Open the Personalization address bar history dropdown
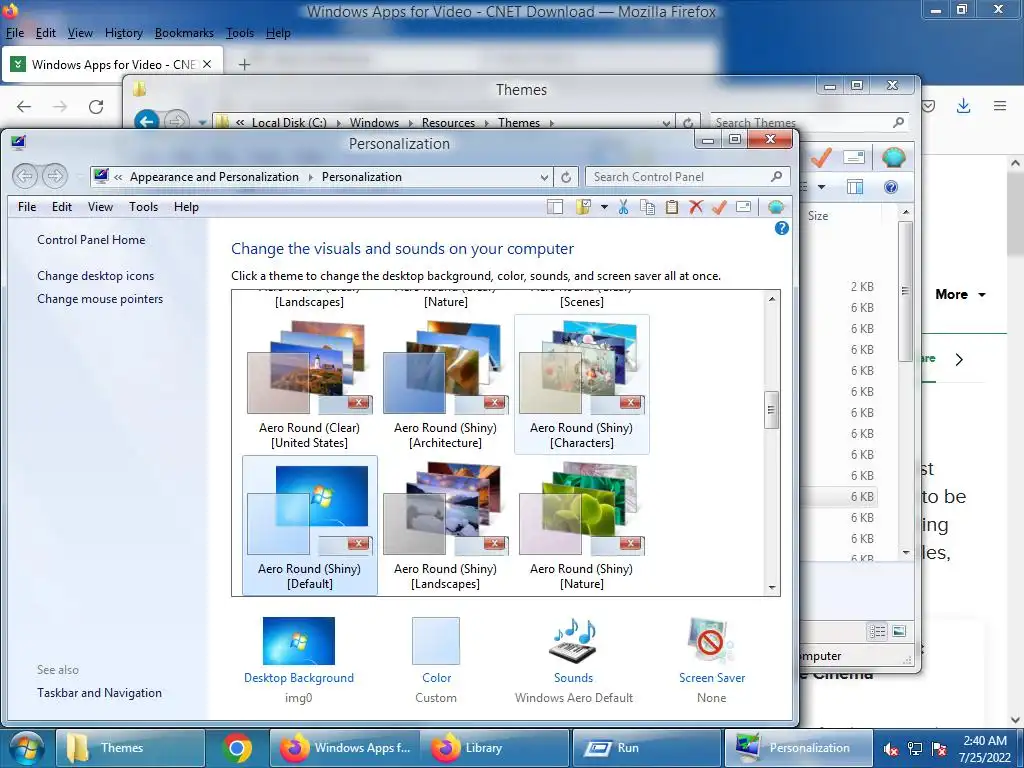The width and height of the screenshot is (1024, 768). [544, 177]
